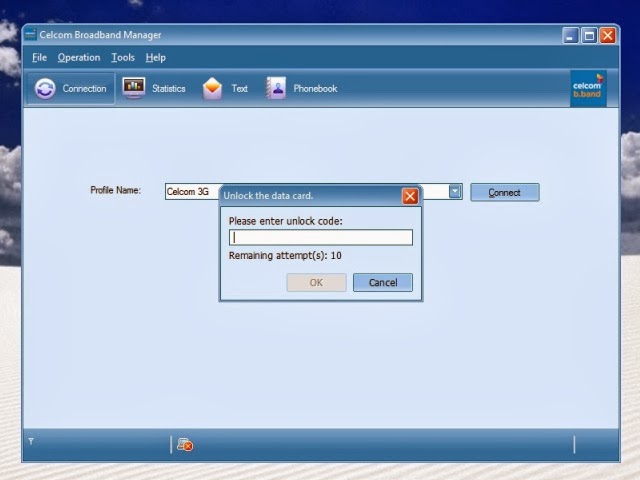Click the Phonebook label in toolbar

pos(315,89)
